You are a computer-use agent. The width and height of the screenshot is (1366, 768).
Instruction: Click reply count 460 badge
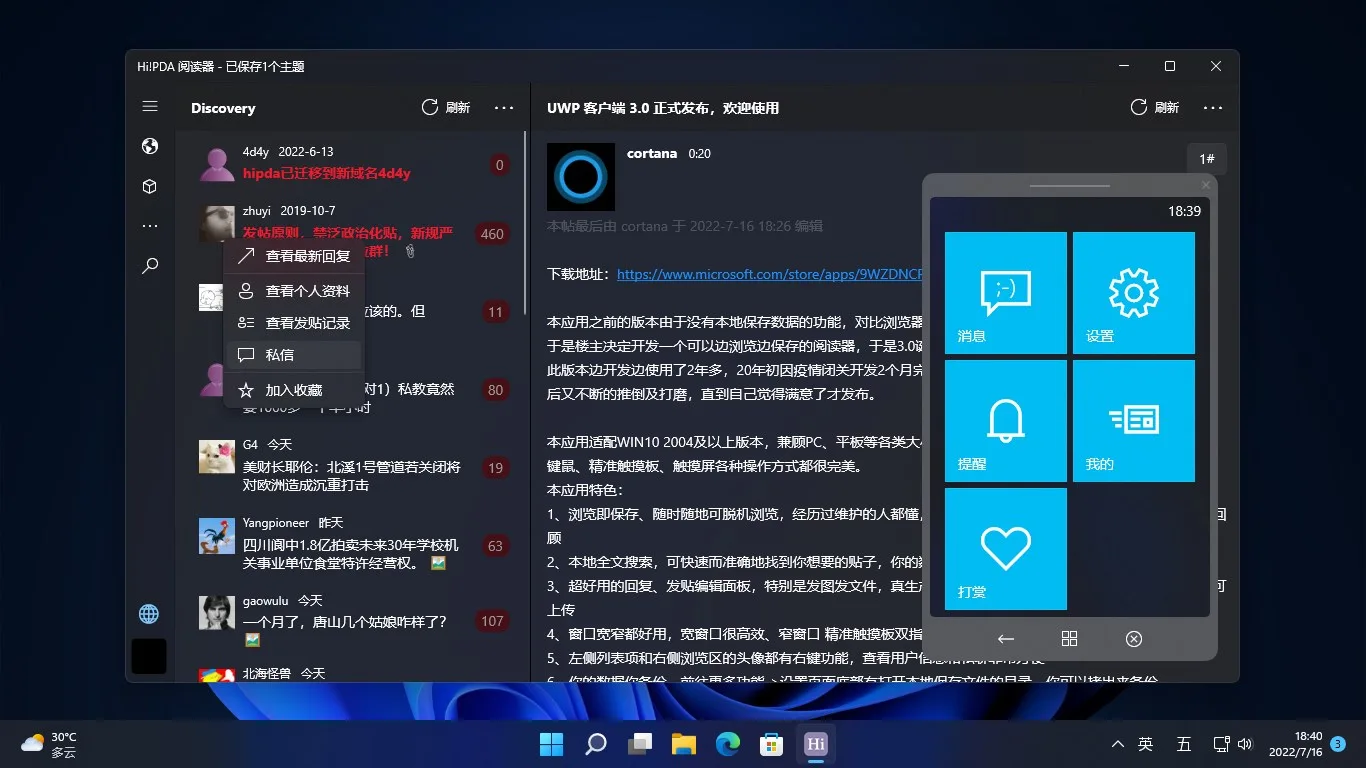492,234
